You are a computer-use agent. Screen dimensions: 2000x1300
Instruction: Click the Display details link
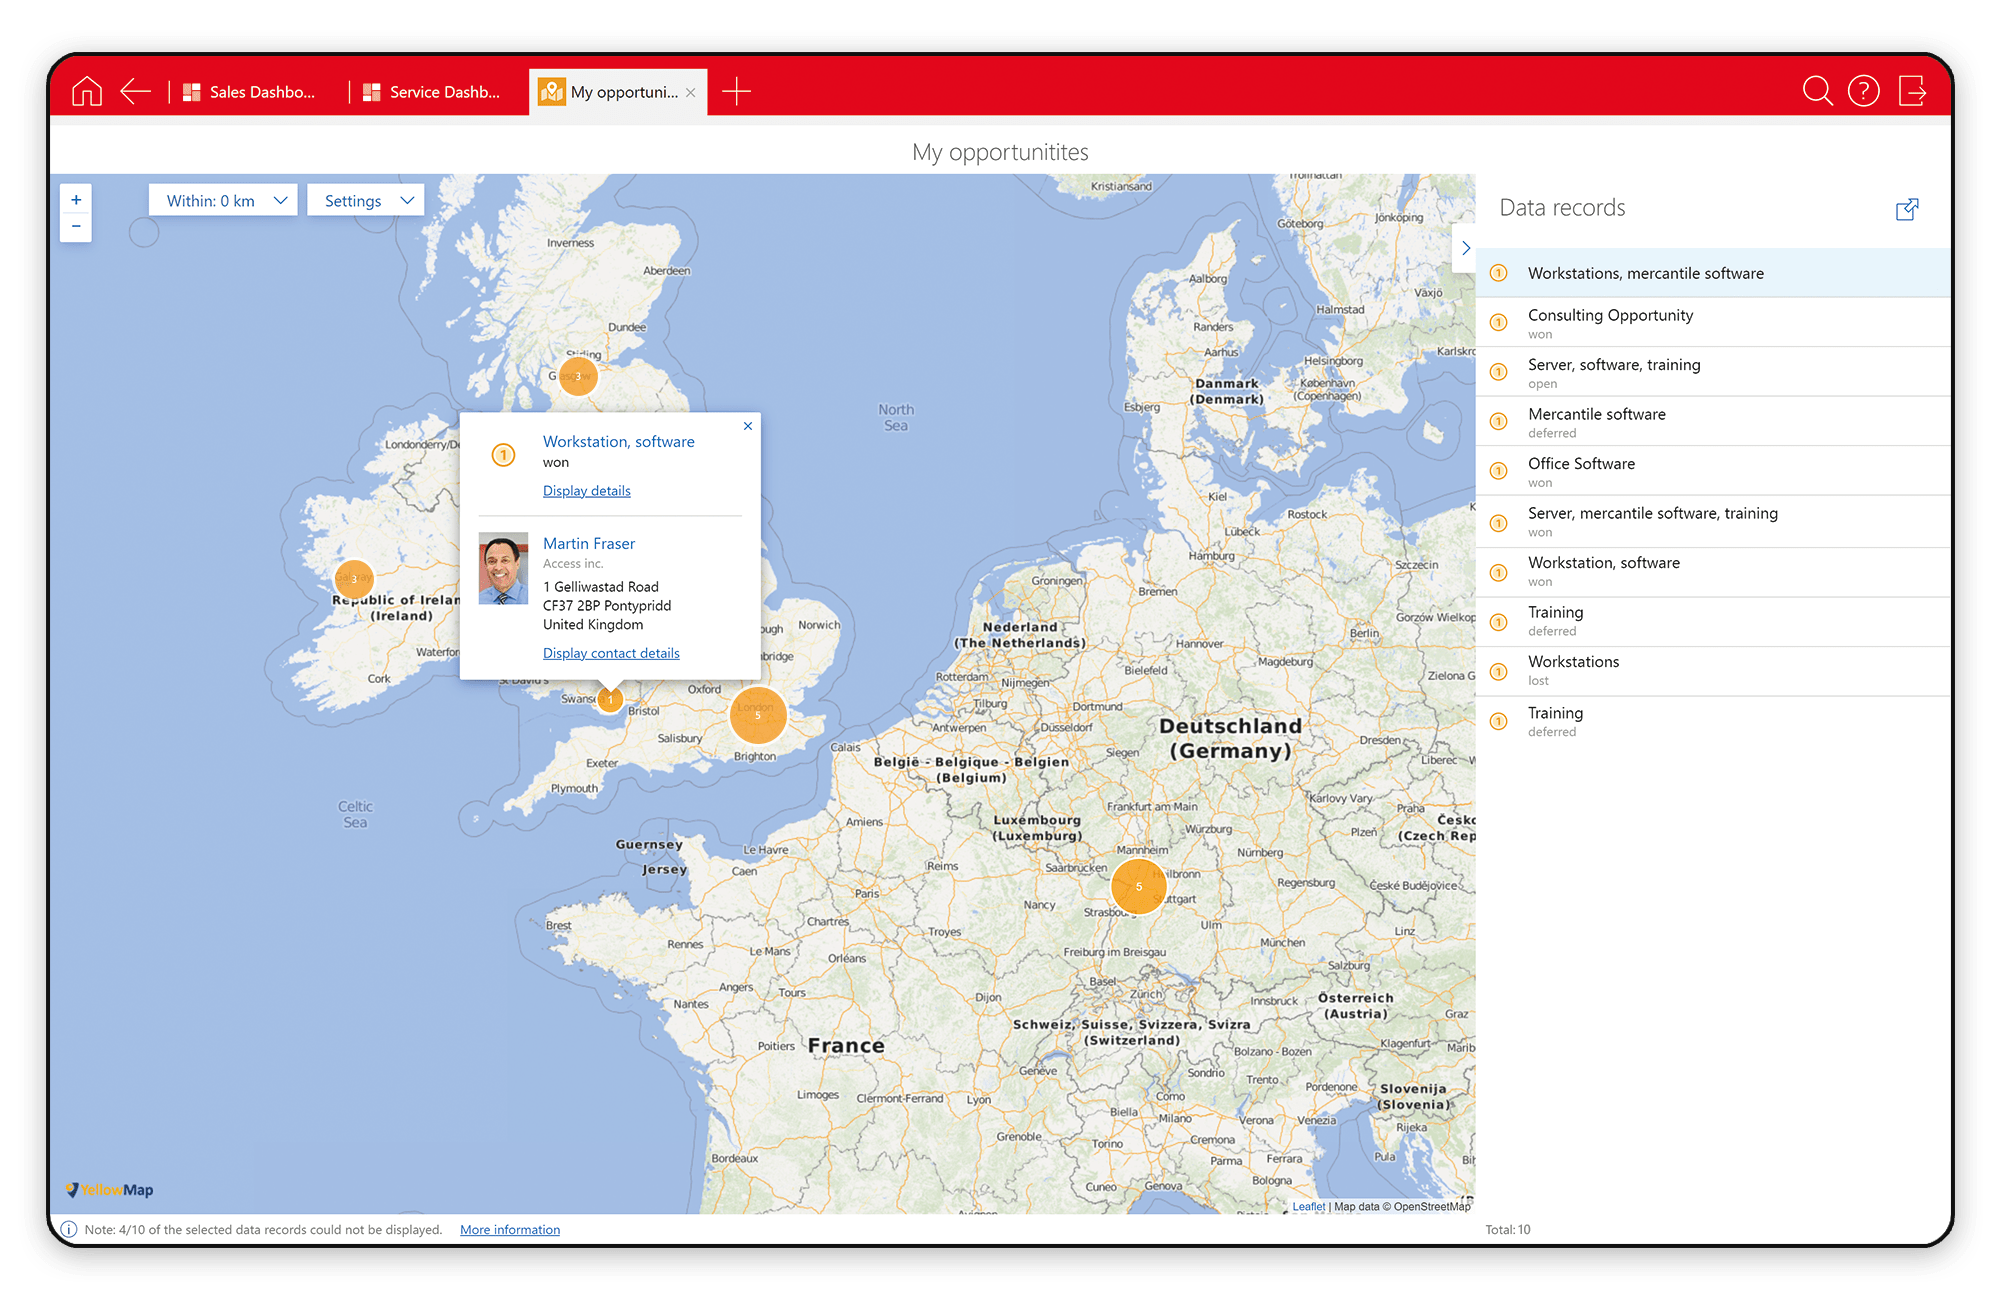(x=587, y=491)
